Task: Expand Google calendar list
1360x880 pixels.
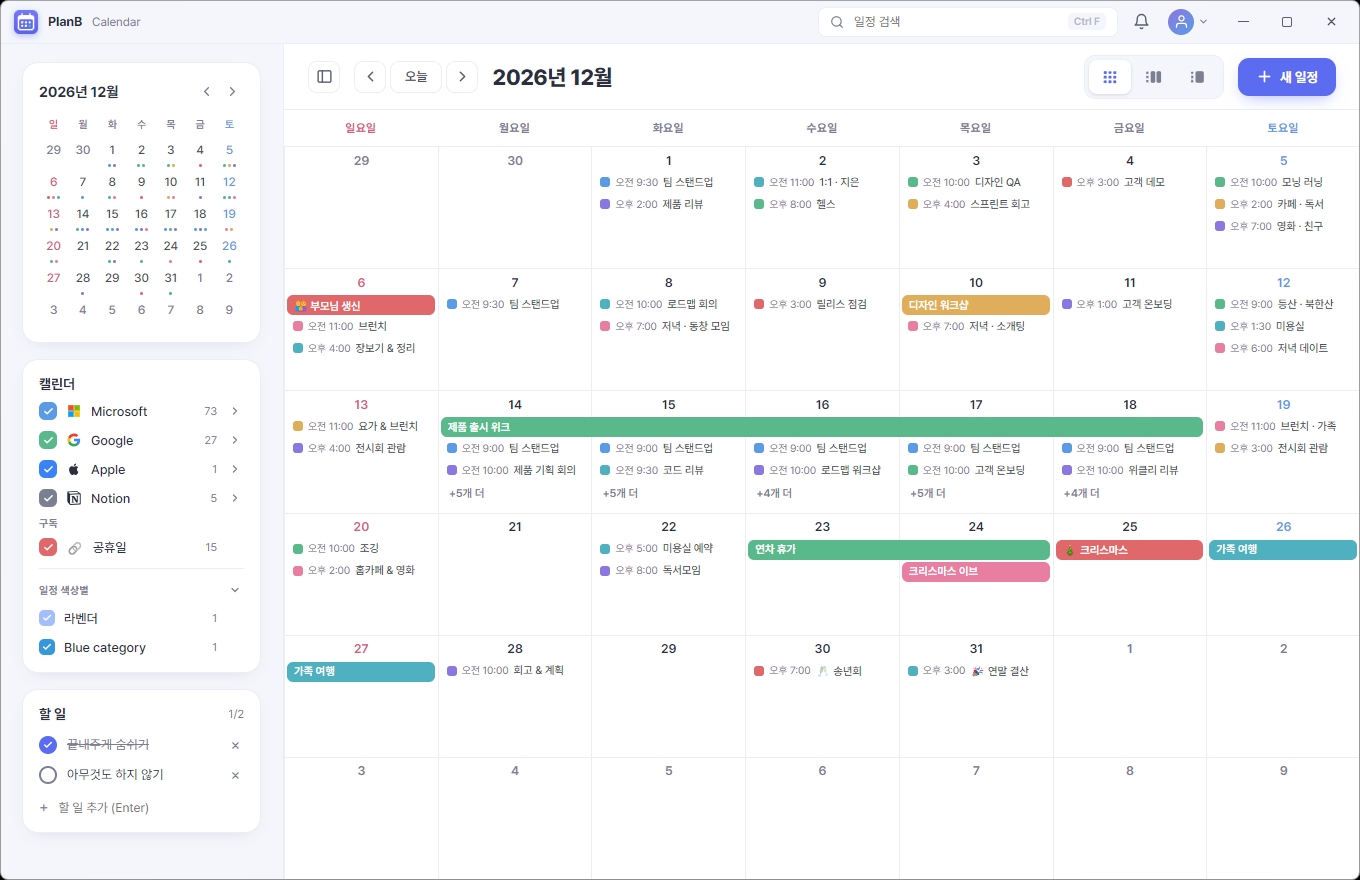Action: [x=235, y=440]
